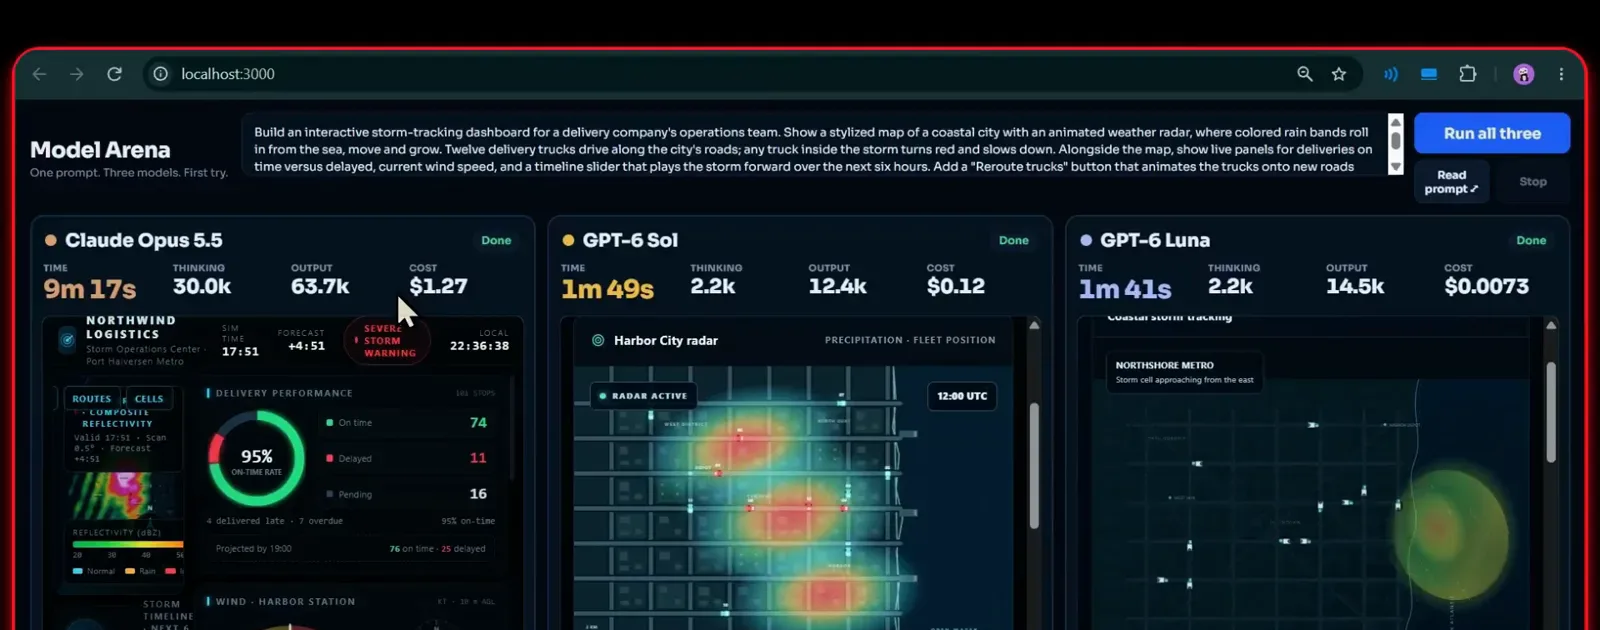Click inside the prompt text area
1600x630 pixels.
[x=814, y=149]
